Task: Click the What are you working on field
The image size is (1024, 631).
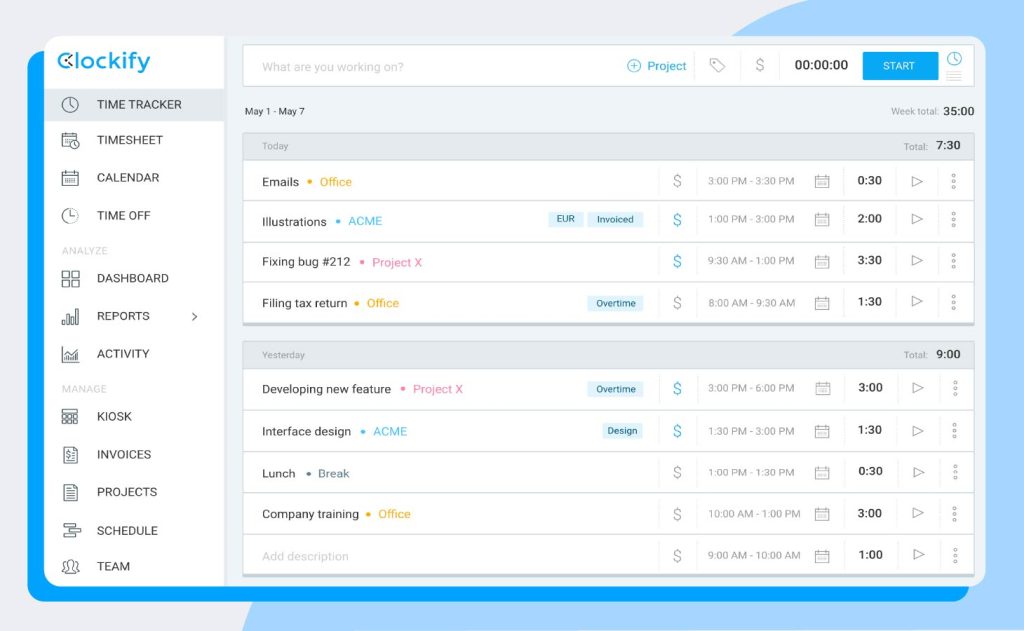Action: 400,65
